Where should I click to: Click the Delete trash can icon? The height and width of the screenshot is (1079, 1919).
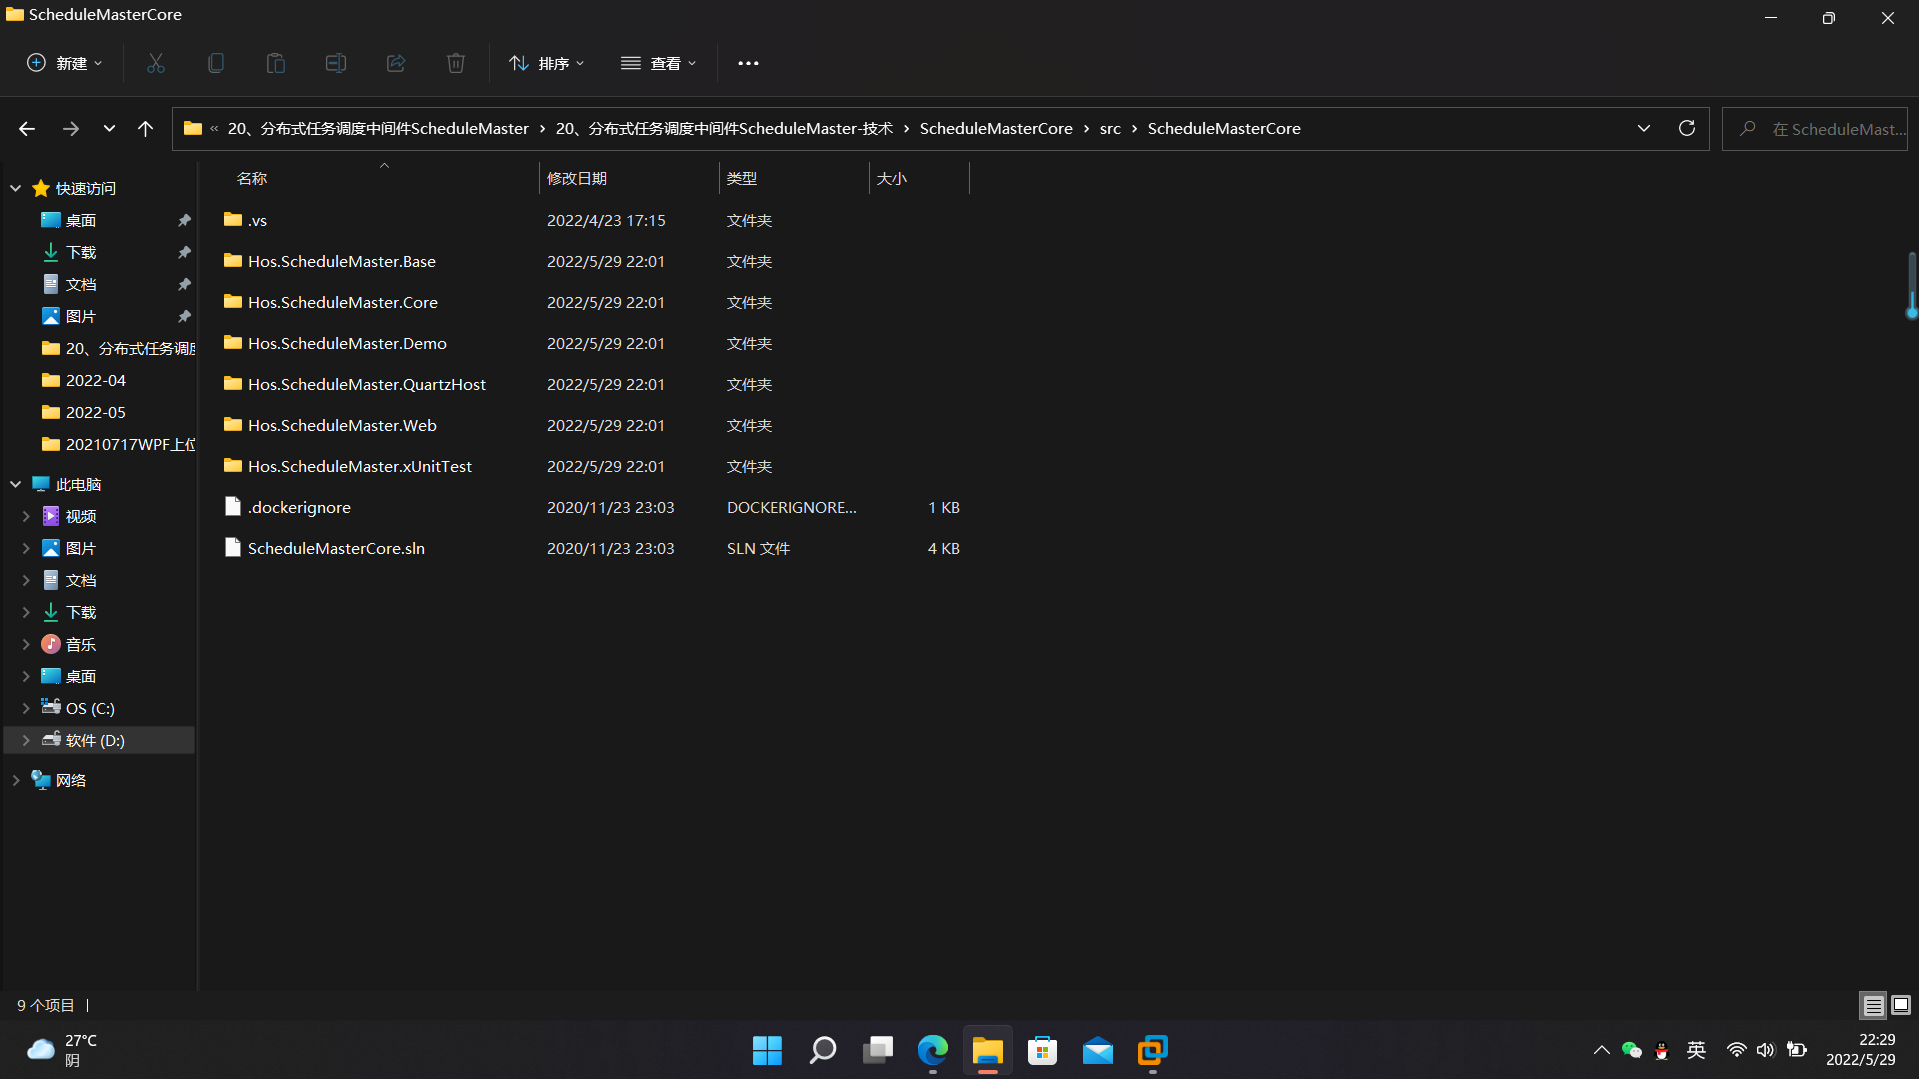(456, 63)
